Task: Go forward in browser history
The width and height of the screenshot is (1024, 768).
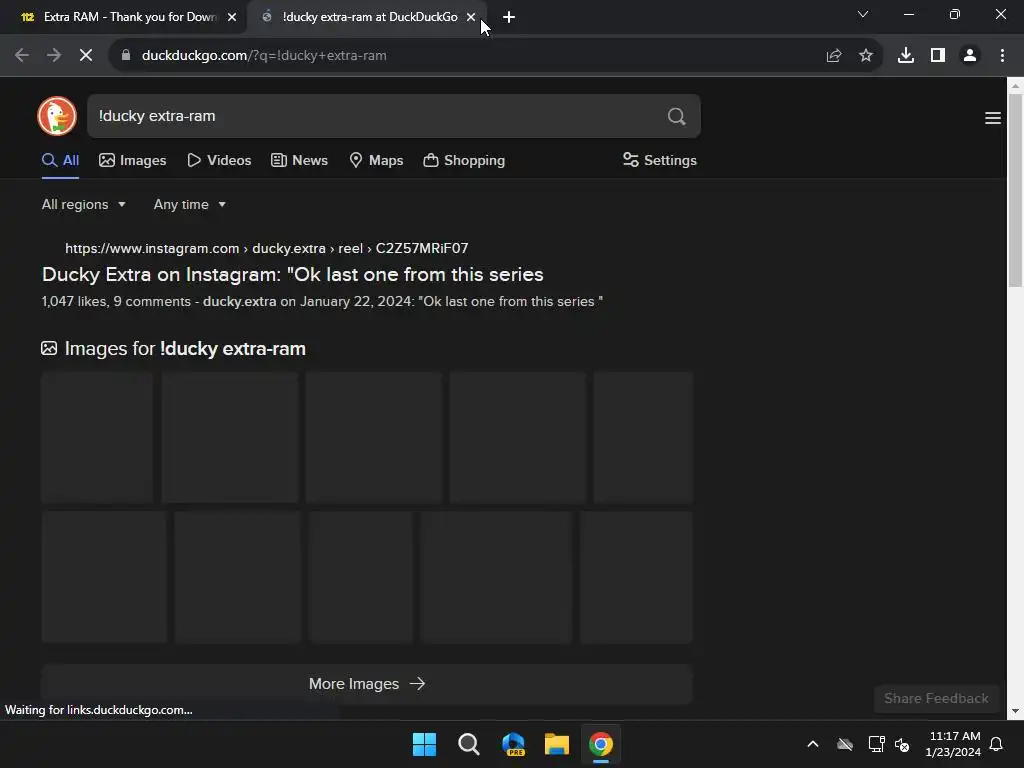Action: (x=54, y=56)
